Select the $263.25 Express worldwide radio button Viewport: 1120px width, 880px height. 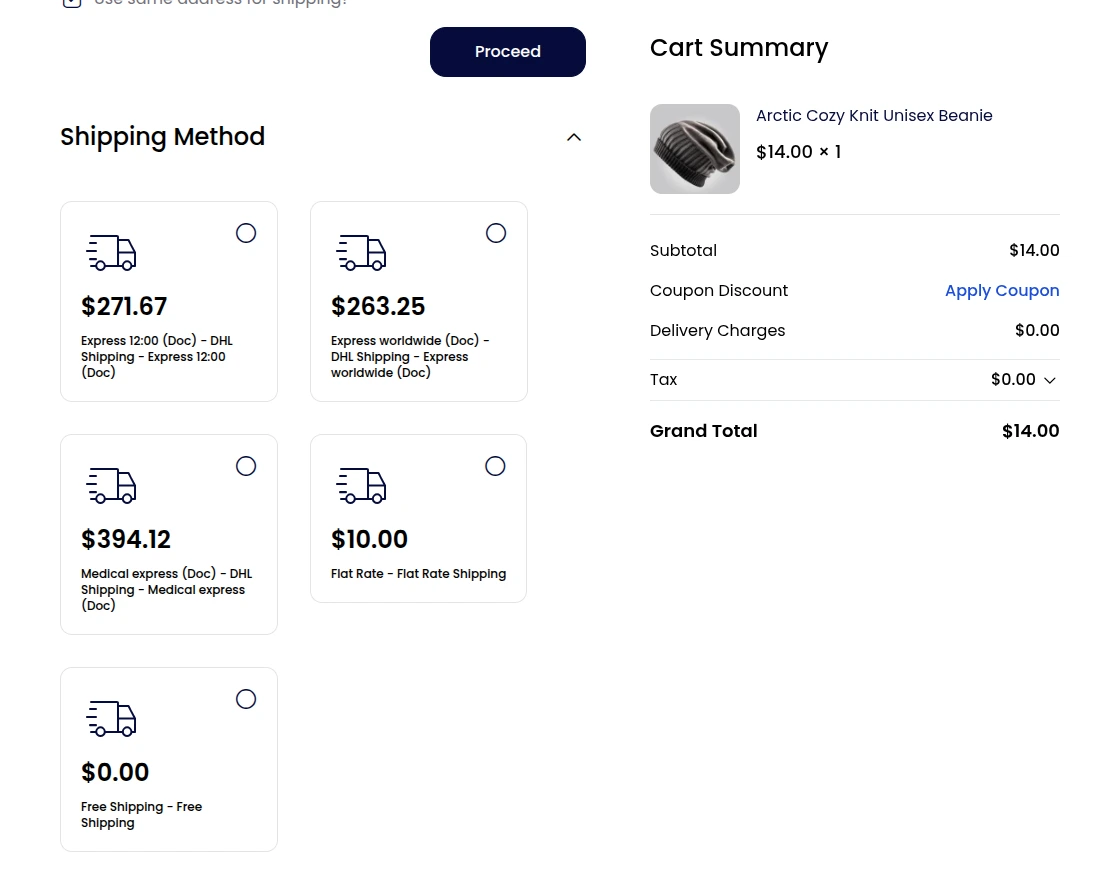pyautogui.click(x=496, y=233)
